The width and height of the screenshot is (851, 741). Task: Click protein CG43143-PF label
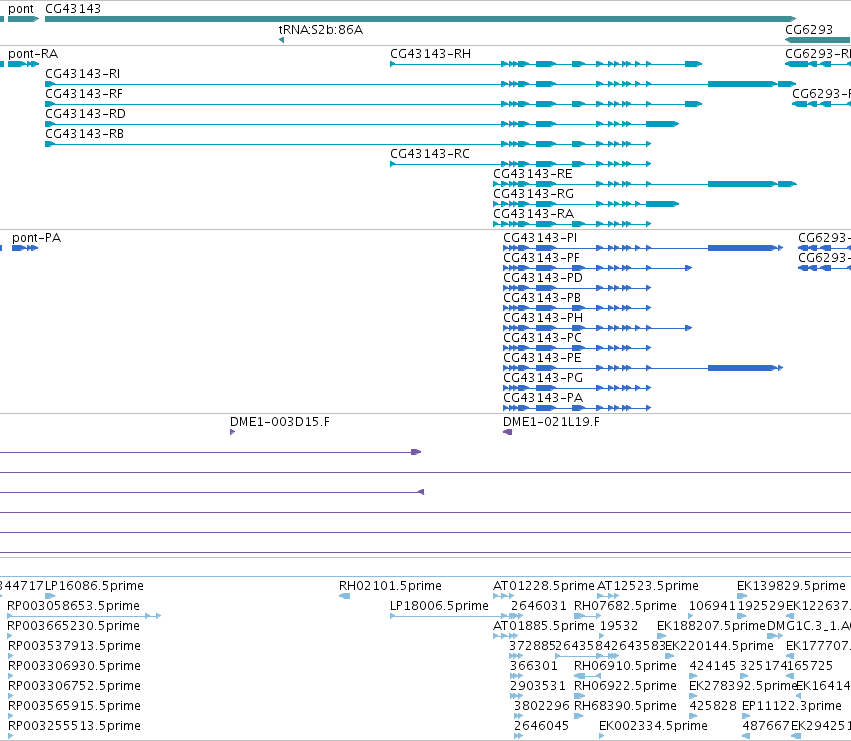(x=542, y=258)
